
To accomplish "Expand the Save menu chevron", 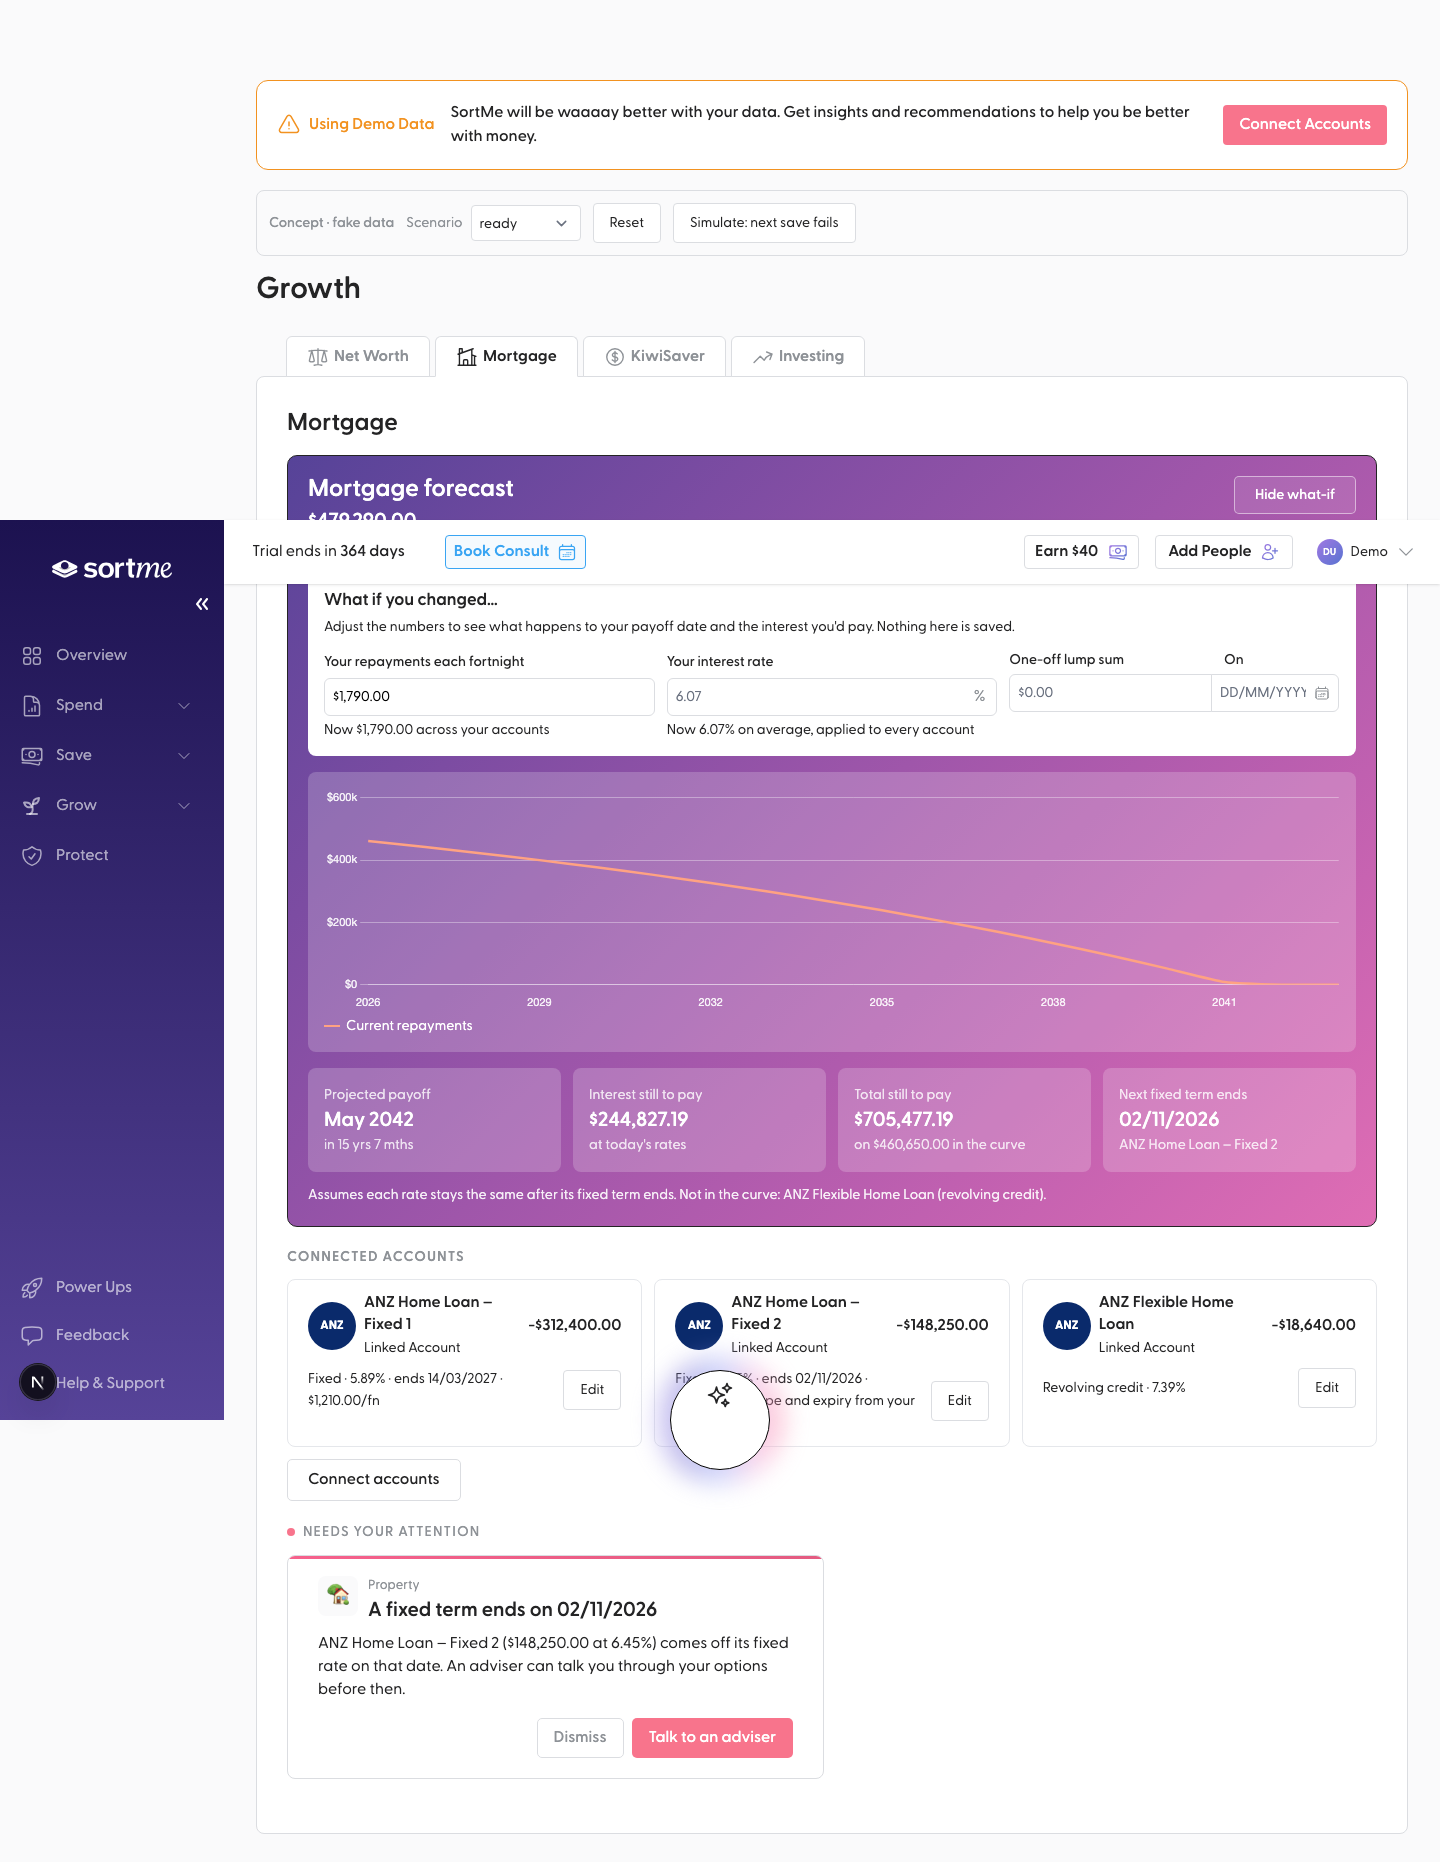I will coord(184,755).
